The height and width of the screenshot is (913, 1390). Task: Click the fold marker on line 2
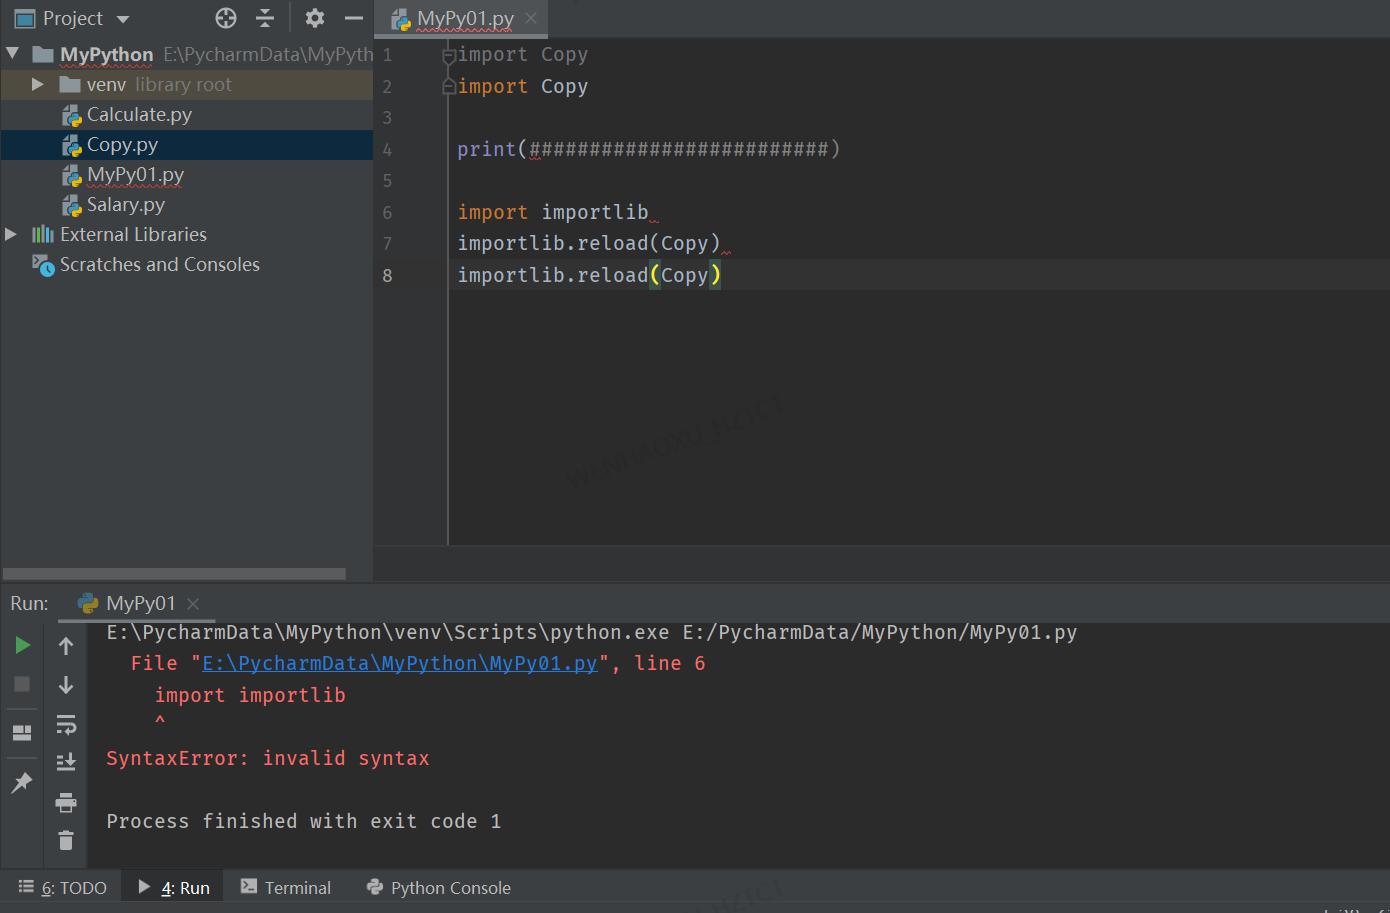point(449,87)
